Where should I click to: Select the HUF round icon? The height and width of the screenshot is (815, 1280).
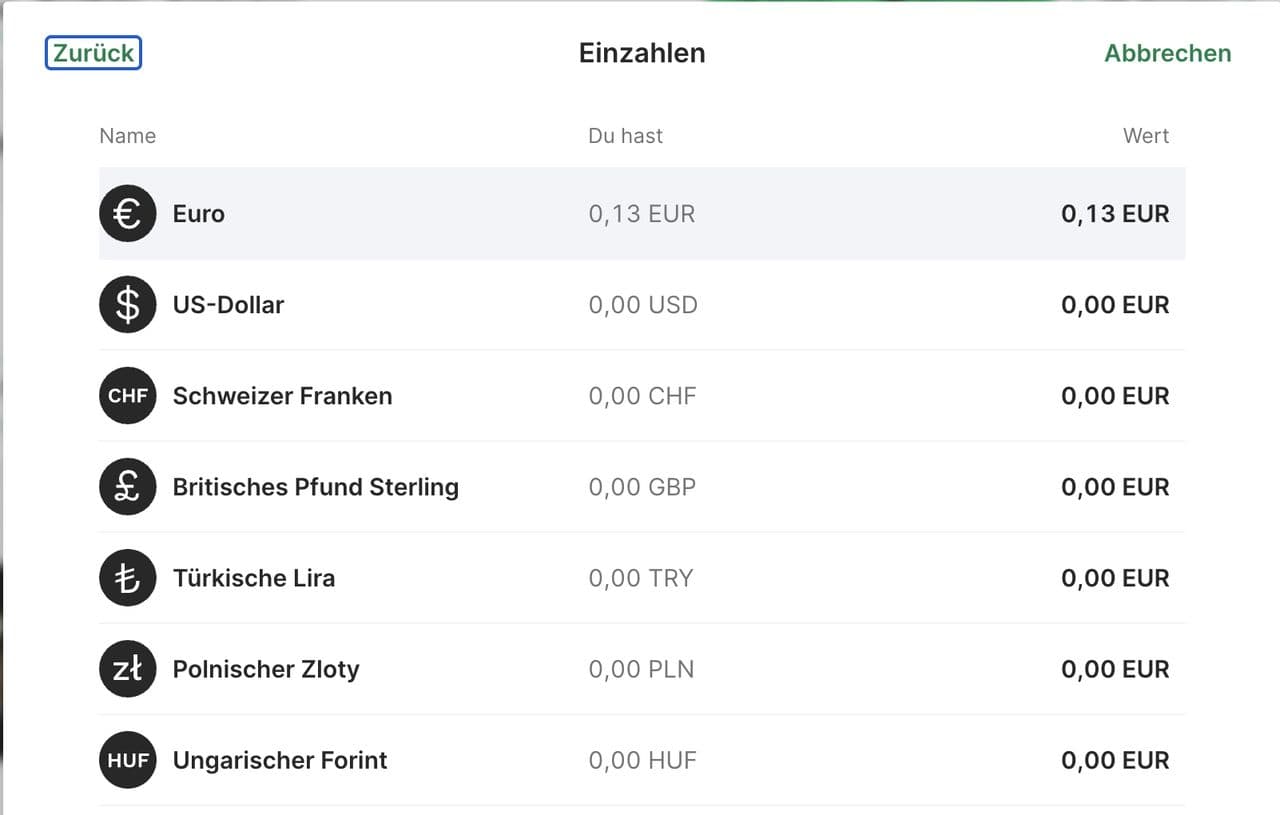tap(128, 760)
